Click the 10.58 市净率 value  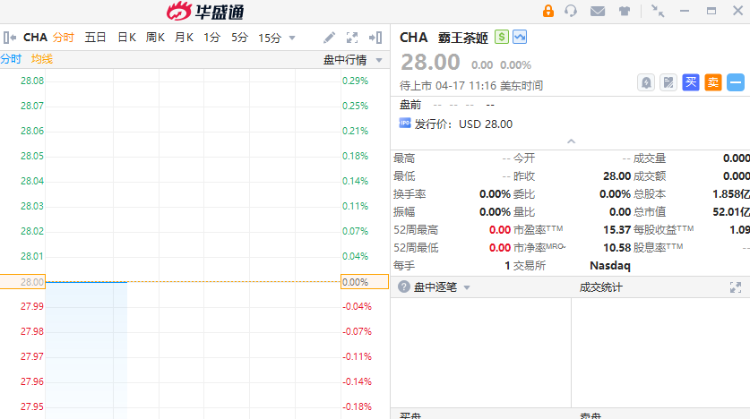coord(617,247)
